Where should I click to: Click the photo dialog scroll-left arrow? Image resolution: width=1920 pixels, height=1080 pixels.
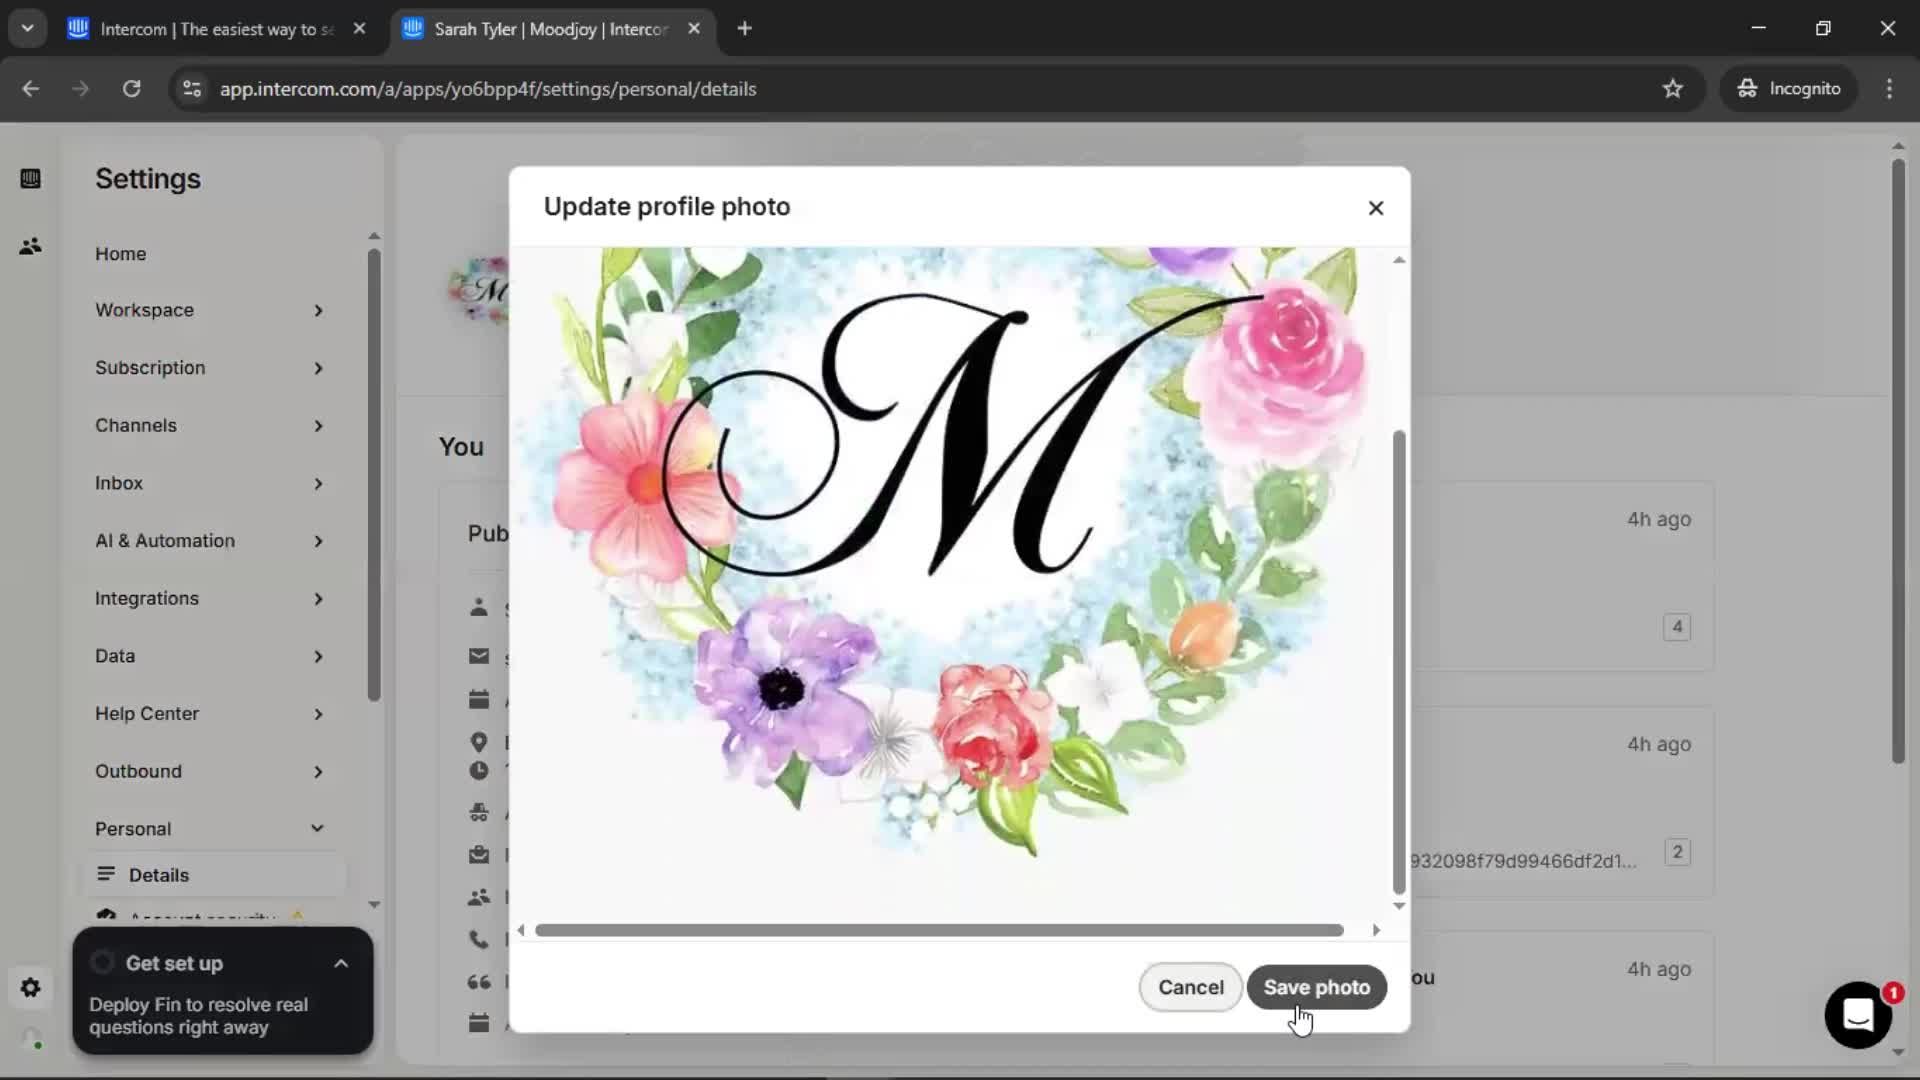coord(521,930)
